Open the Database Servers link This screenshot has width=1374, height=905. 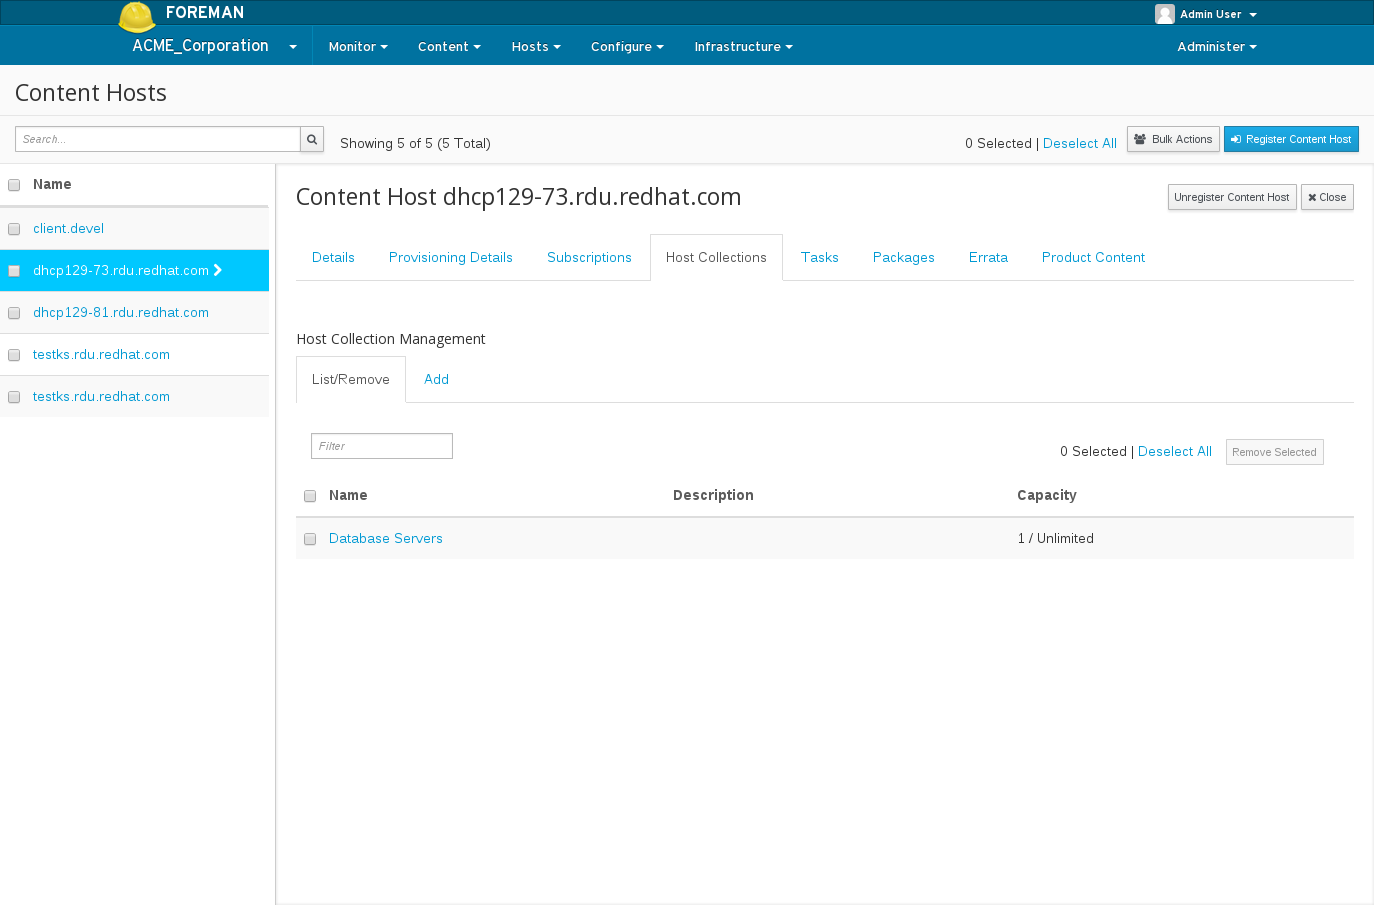tap(385, 538)
